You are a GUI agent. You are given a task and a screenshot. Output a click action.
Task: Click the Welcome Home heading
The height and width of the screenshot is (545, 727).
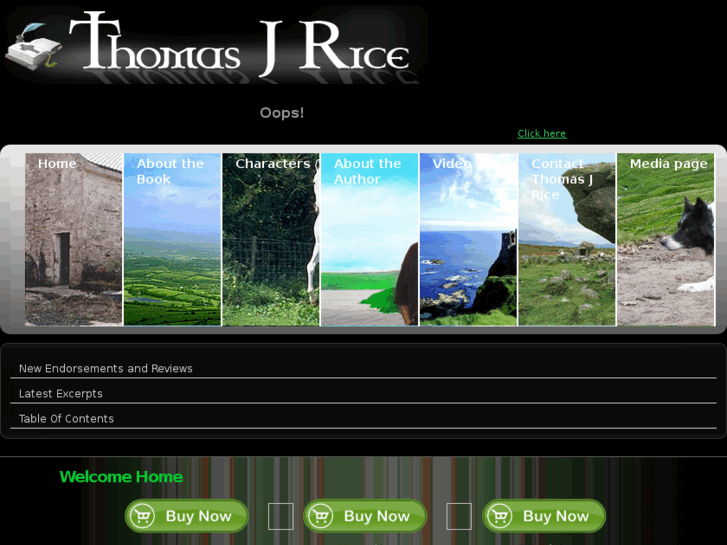click(x=121, y=477)
